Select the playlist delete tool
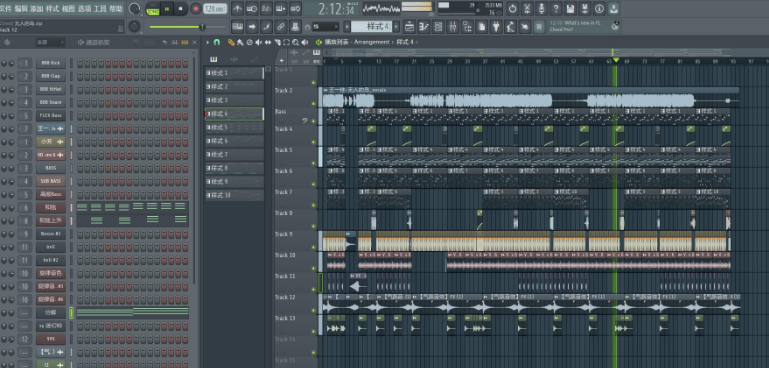Screen dimensions: 769x368 249,42
